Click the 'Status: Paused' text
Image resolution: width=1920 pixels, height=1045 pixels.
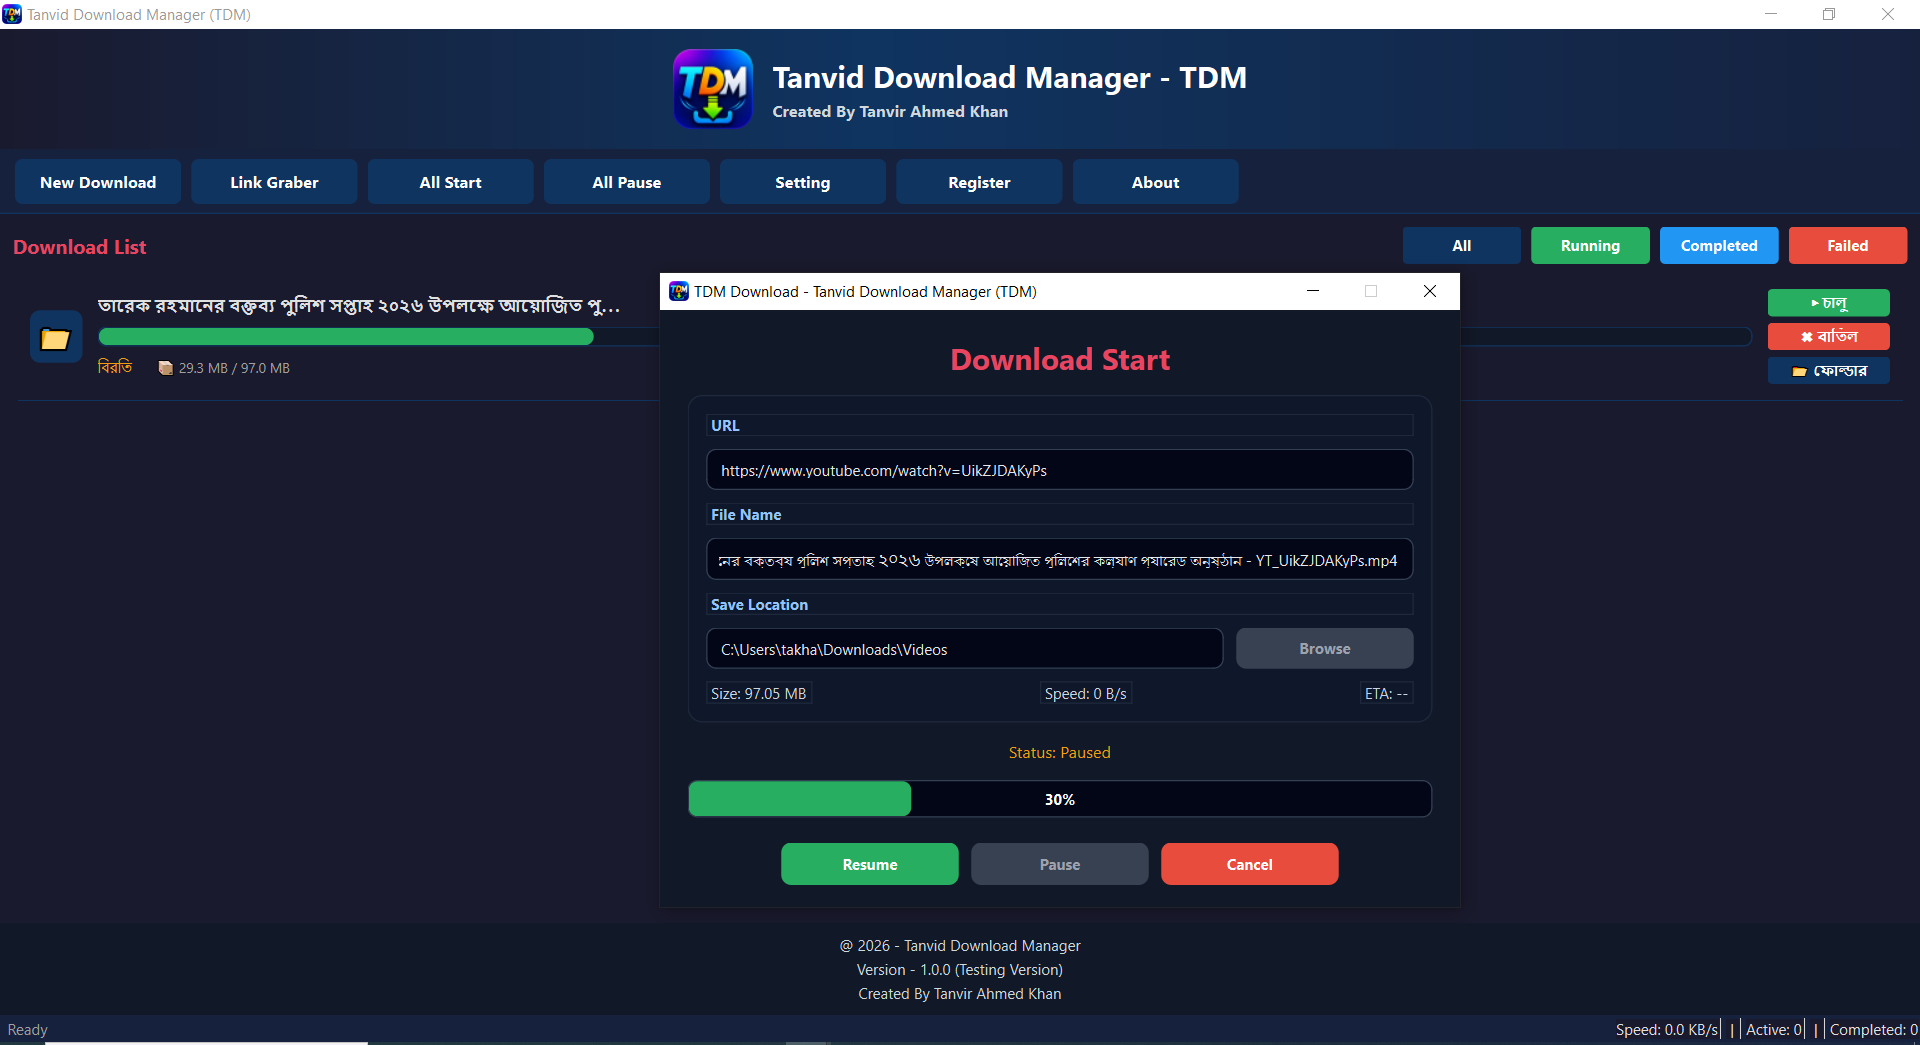pos(1060,753)
